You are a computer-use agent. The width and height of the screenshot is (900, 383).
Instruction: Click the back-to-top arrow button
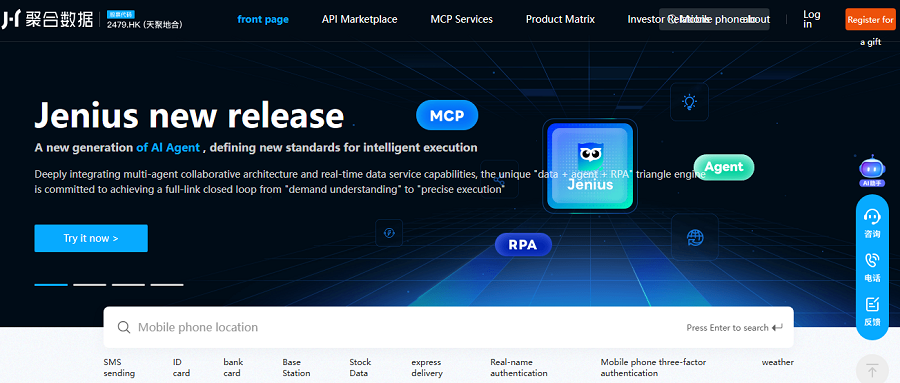[872, 370]
